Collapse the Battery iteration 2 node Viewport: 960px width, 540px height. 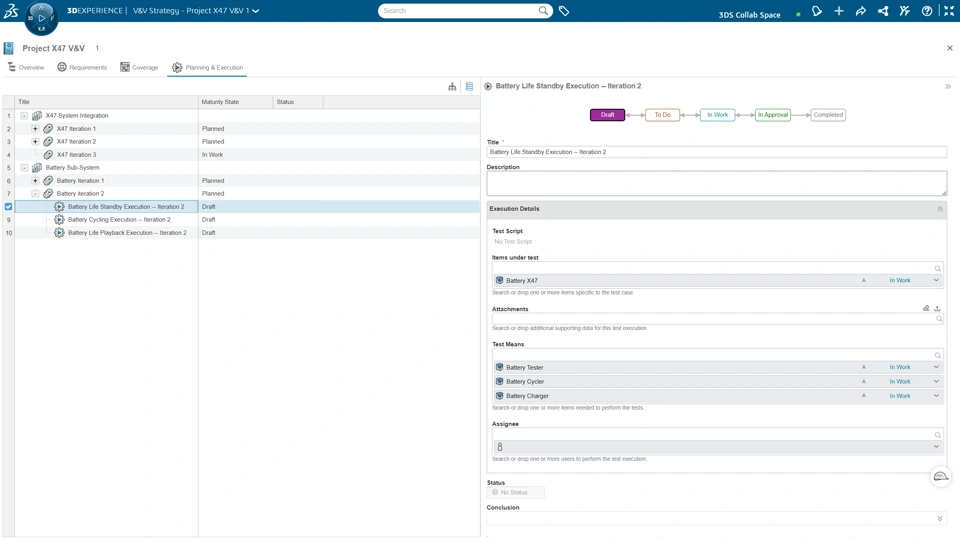(35, 193)
